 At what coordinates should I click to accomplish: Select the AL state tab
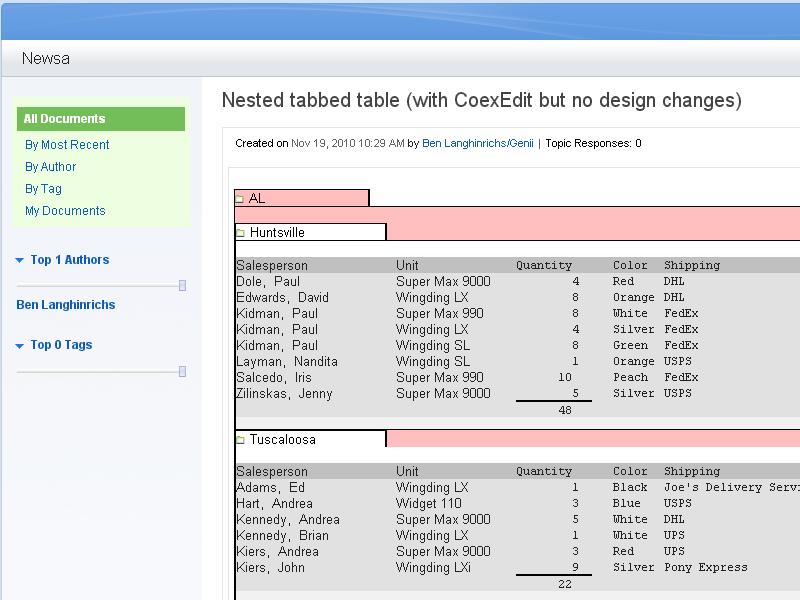click(x=257, y=199)
